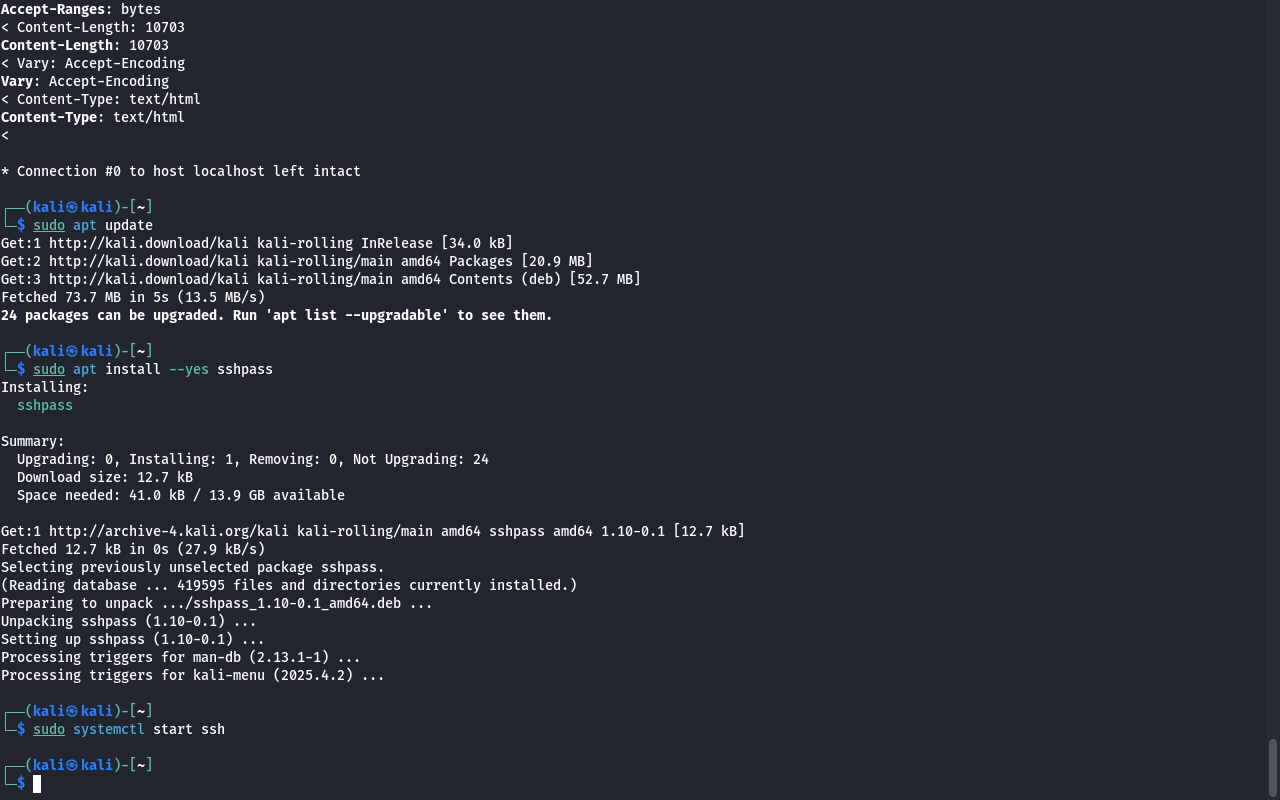This screenshot has width=1280, height=800.
Task: Click the bold 'Content-Type' header label
Action: pyautogui.click(x=52, y=117)
